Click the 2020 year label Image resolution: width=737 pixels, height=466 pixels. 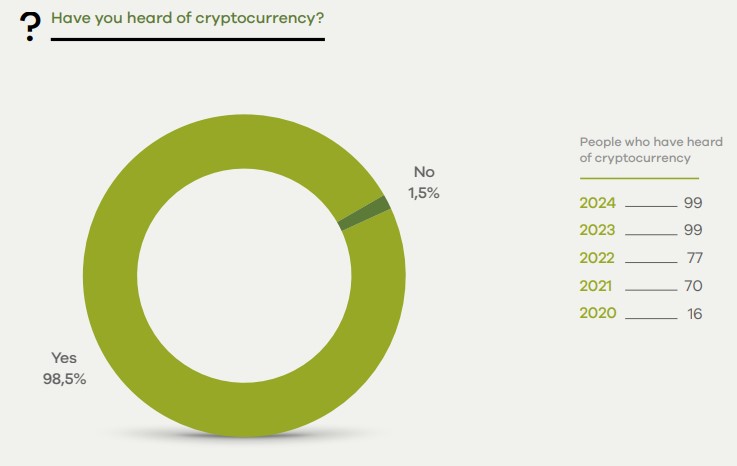click(x=598, y=314)
